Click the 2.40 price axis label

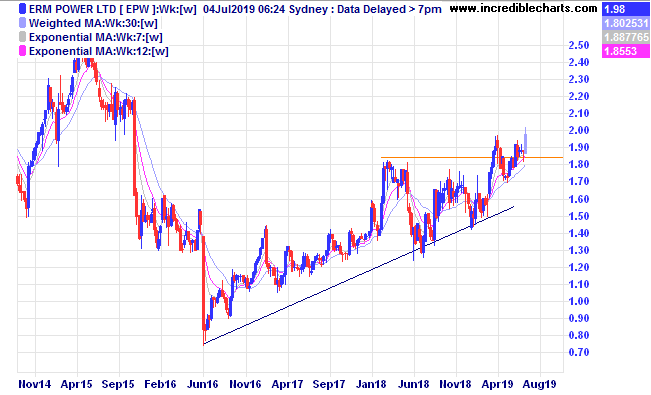tap(579, 62)
